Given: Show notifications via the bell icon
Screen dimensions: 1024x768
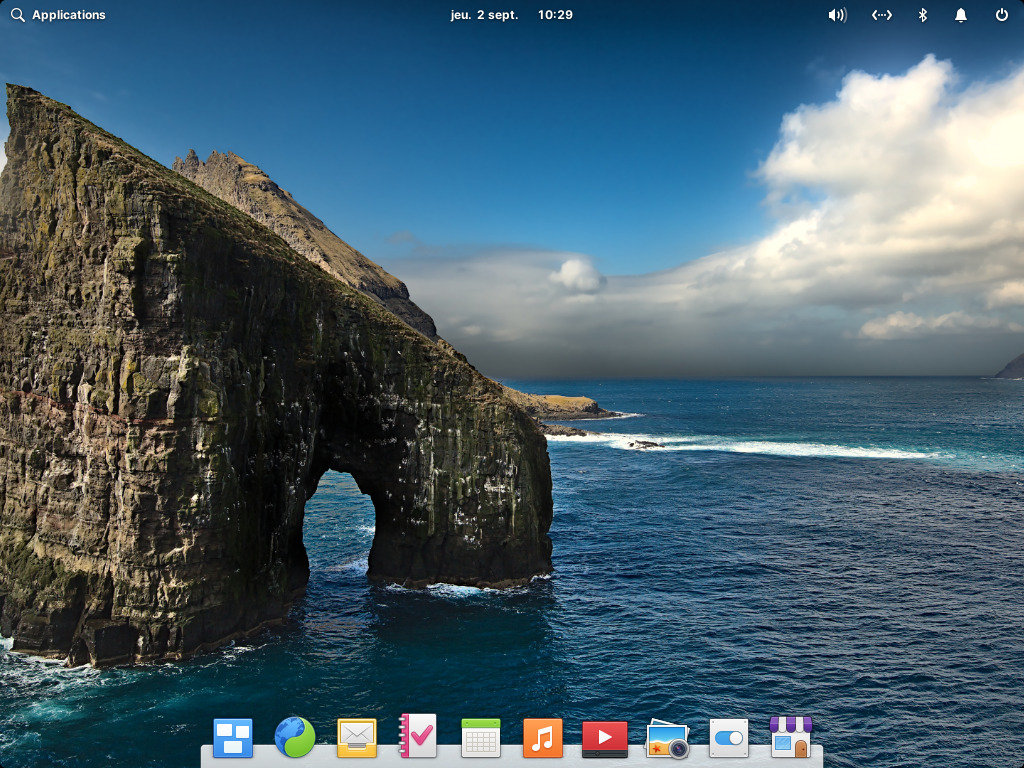Looking at the screenshot, I should click(x=961, y=15).
